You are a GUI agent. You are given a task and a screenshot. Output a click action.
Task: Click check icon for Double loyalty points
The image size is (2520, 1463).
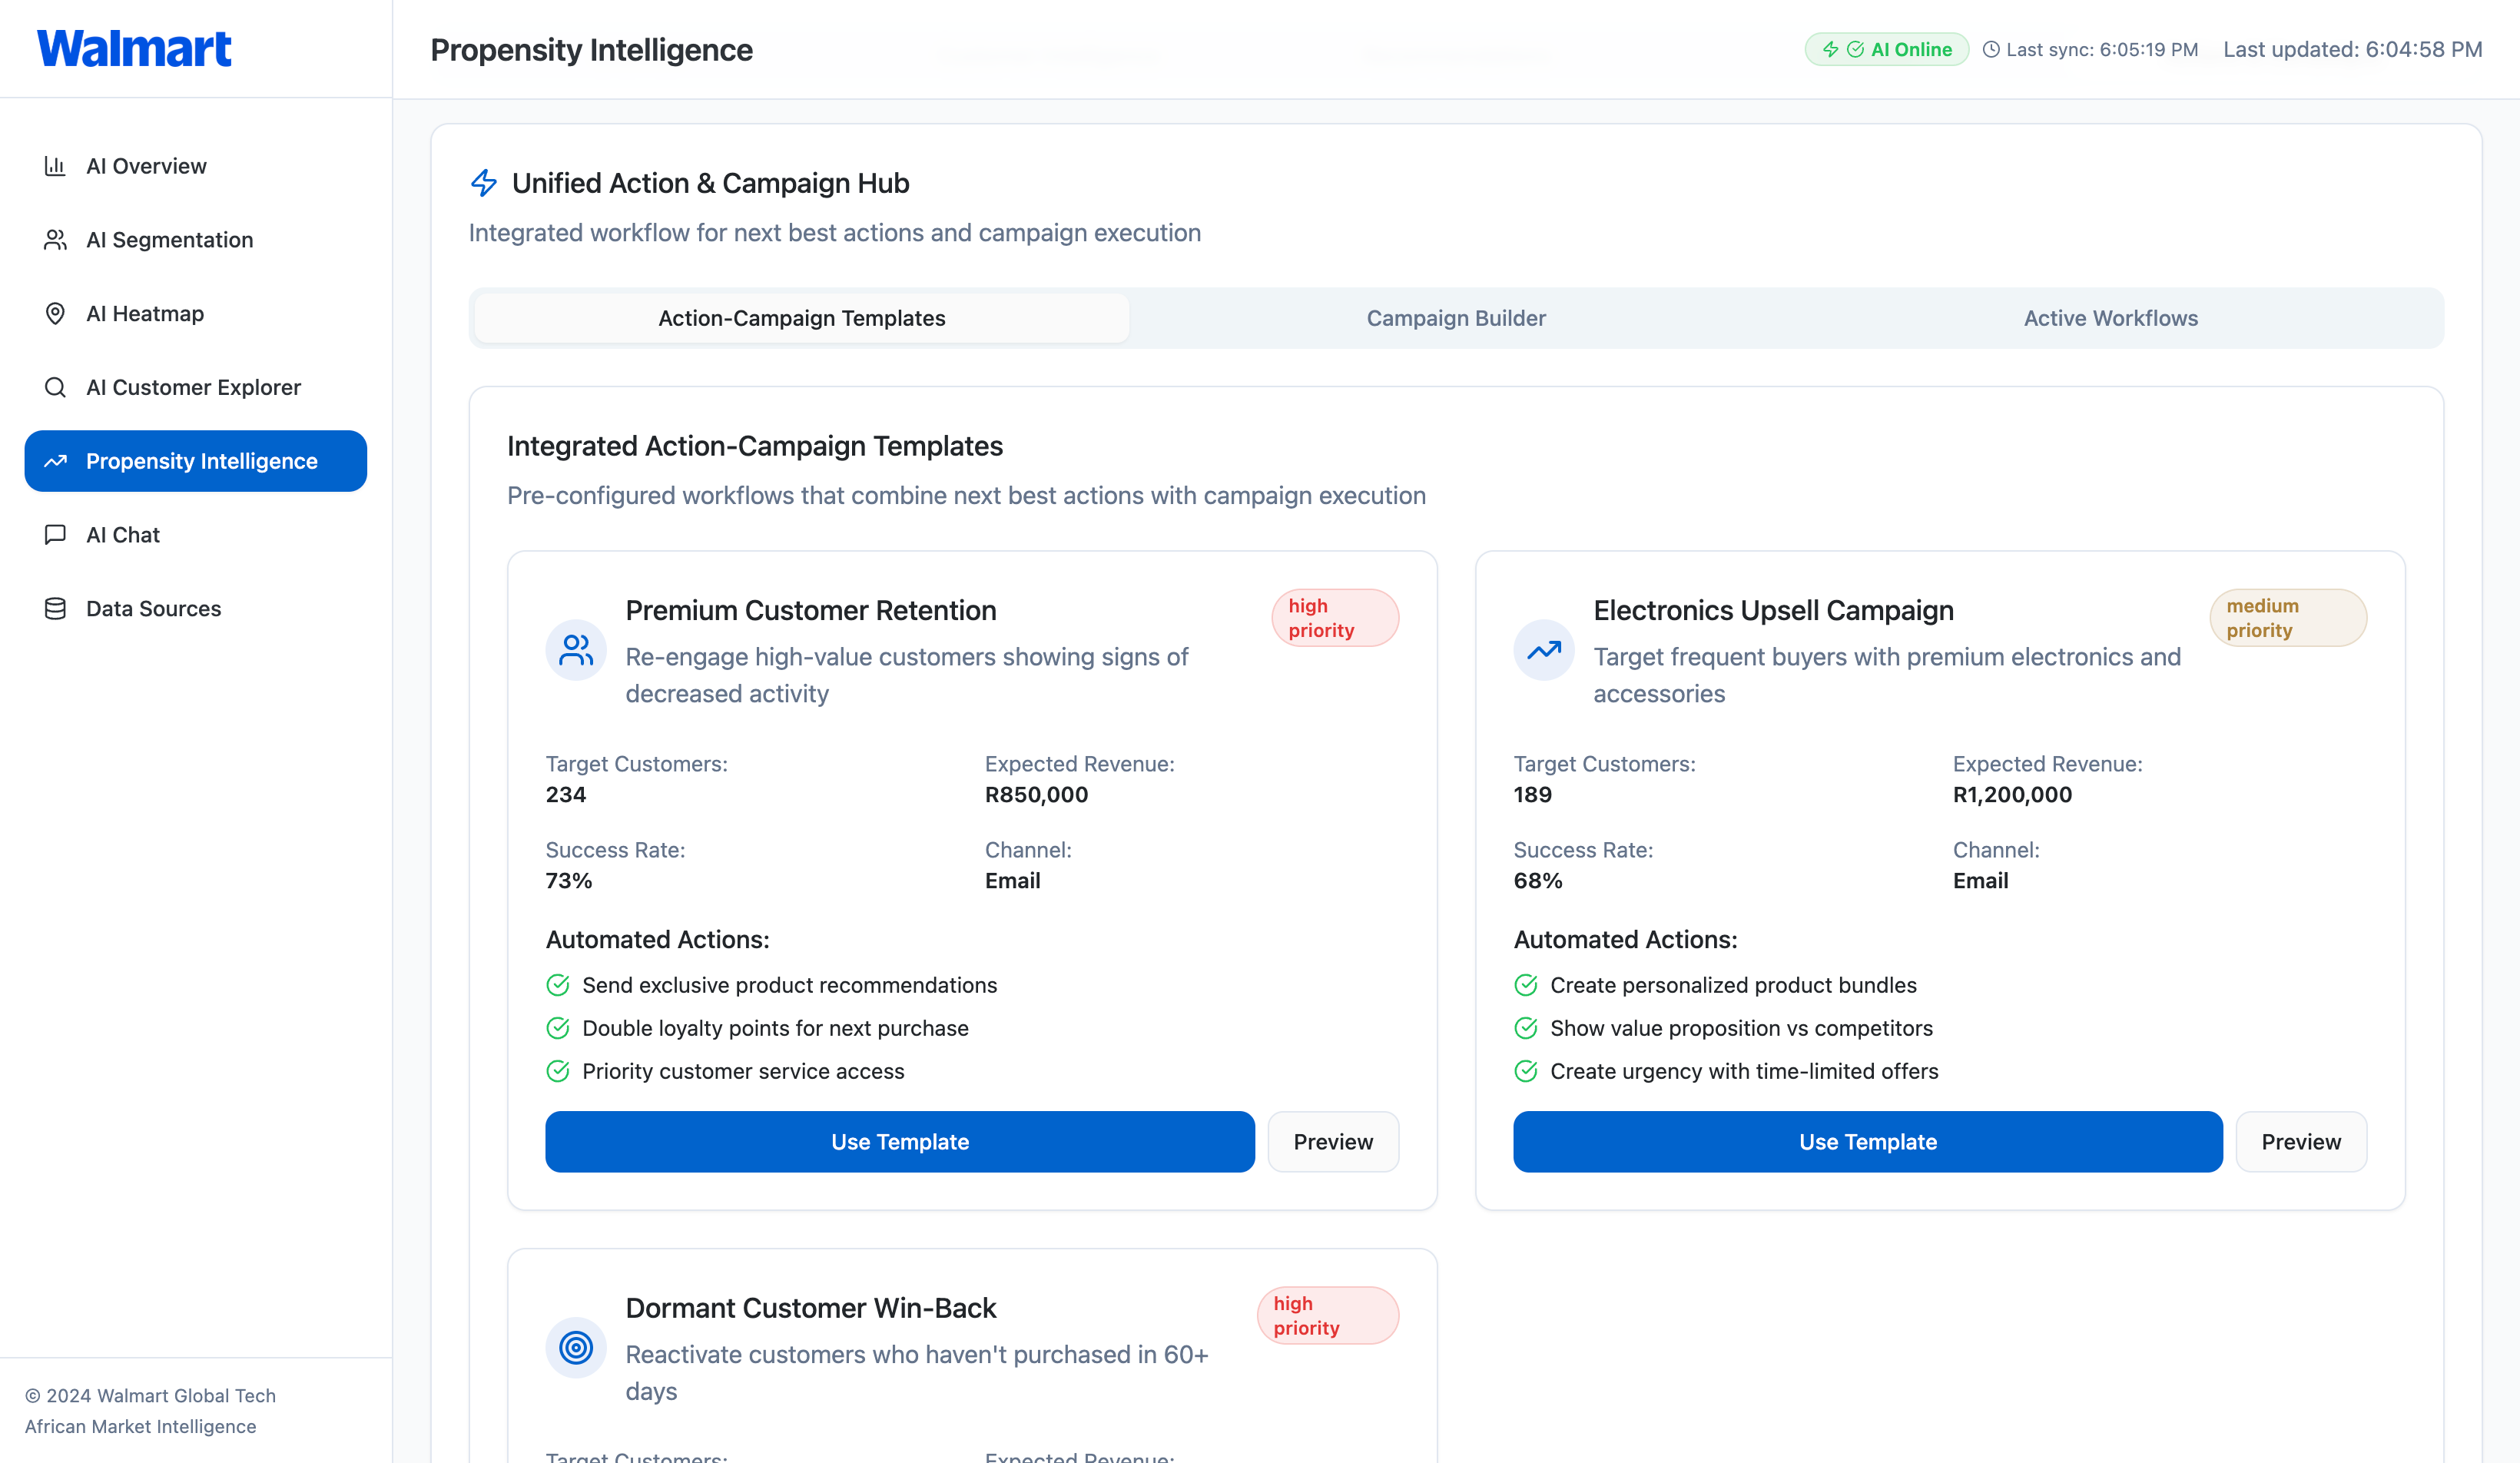(x=558, y=1028)
